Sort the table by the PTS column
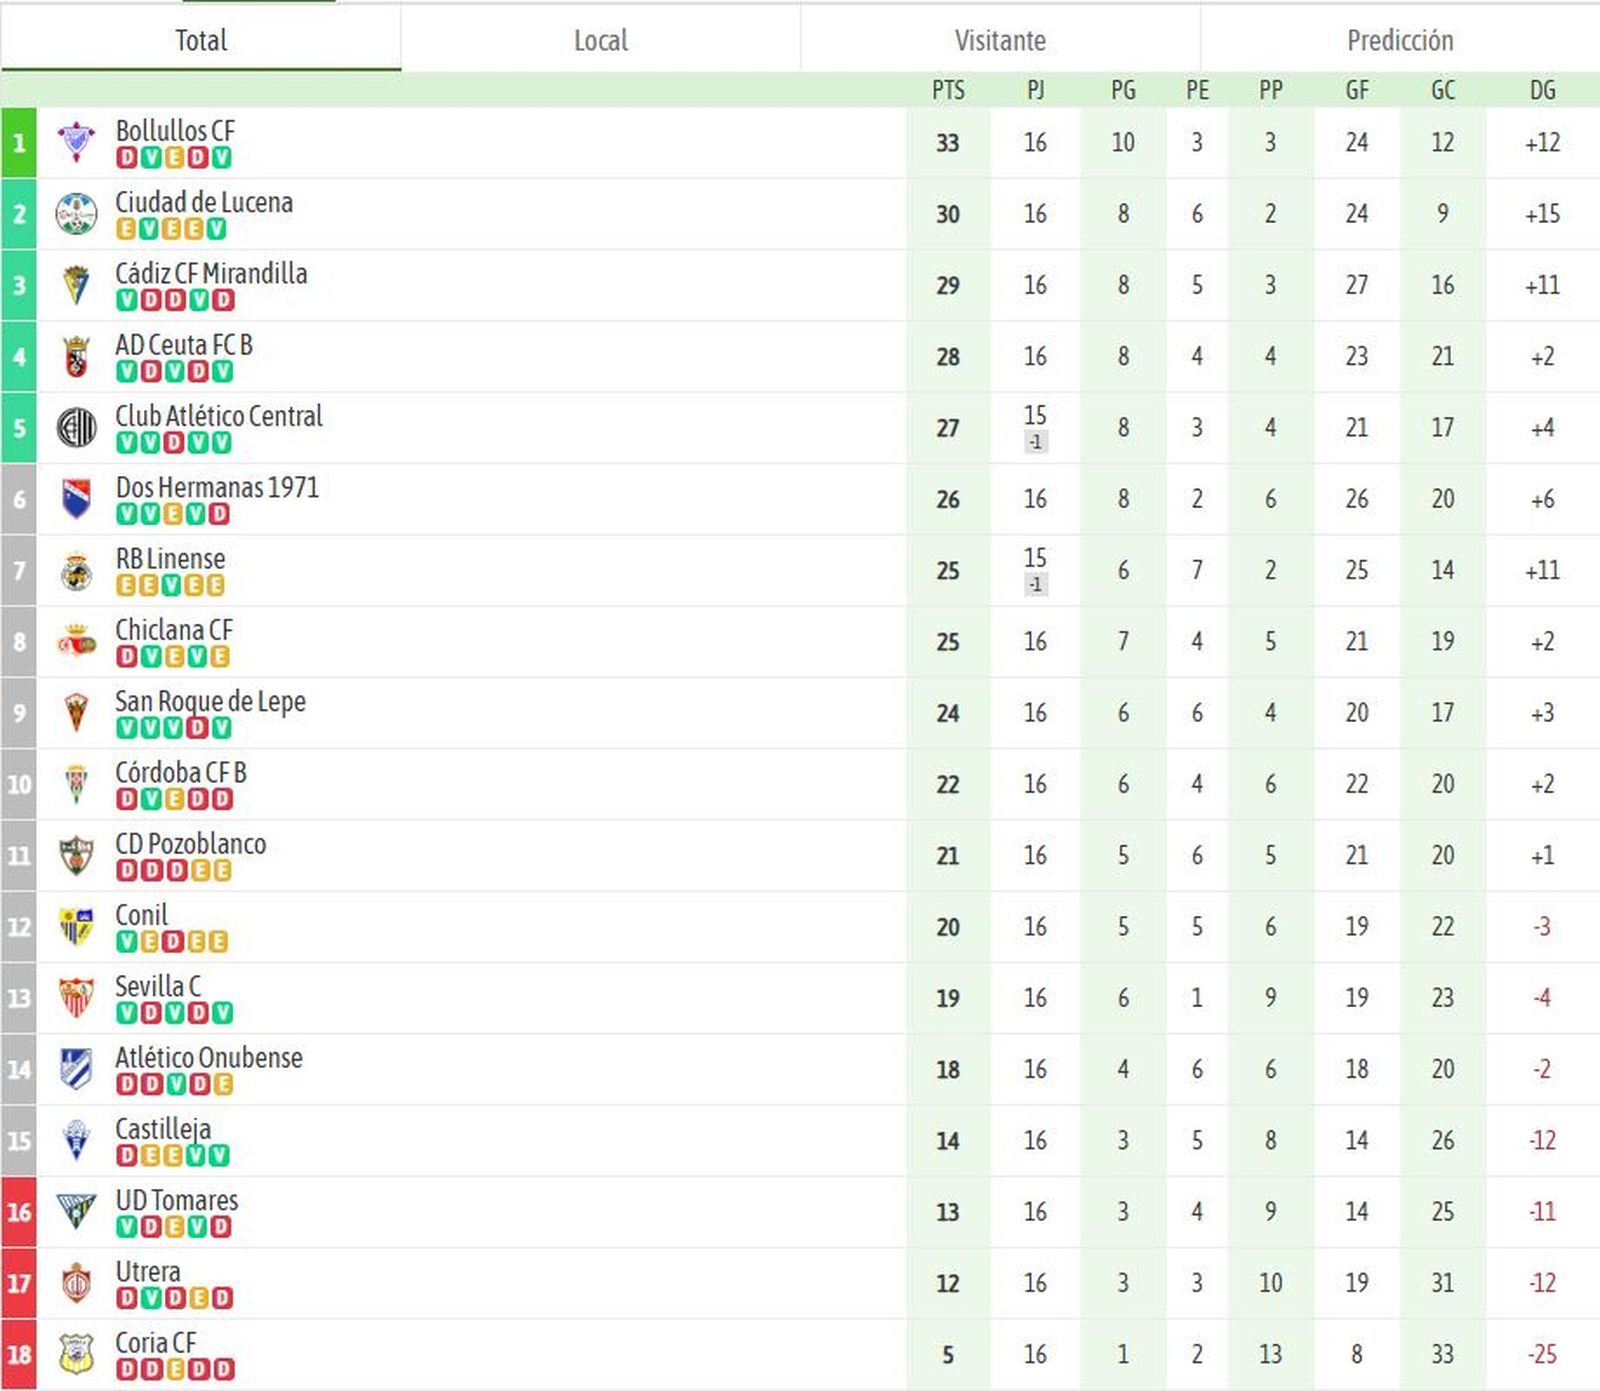This screenshot has width=1600, height=1391. tap(948, 90)
